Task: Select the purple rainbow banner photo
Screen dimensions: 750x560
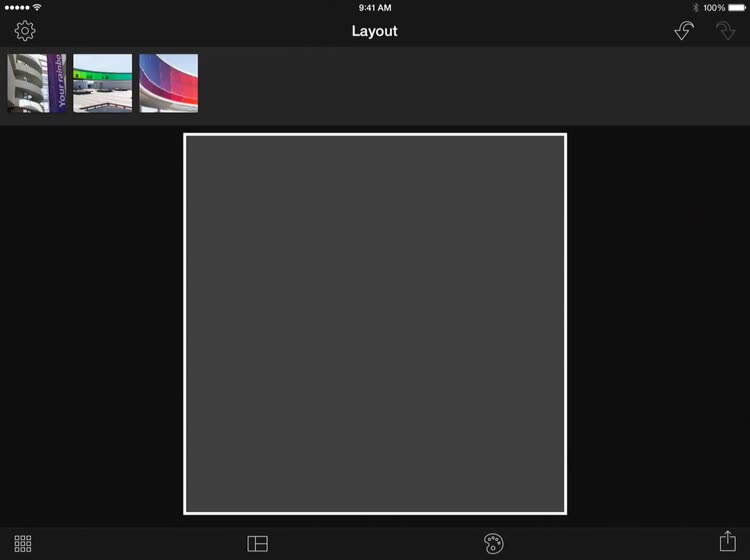Action: point(37,83)
